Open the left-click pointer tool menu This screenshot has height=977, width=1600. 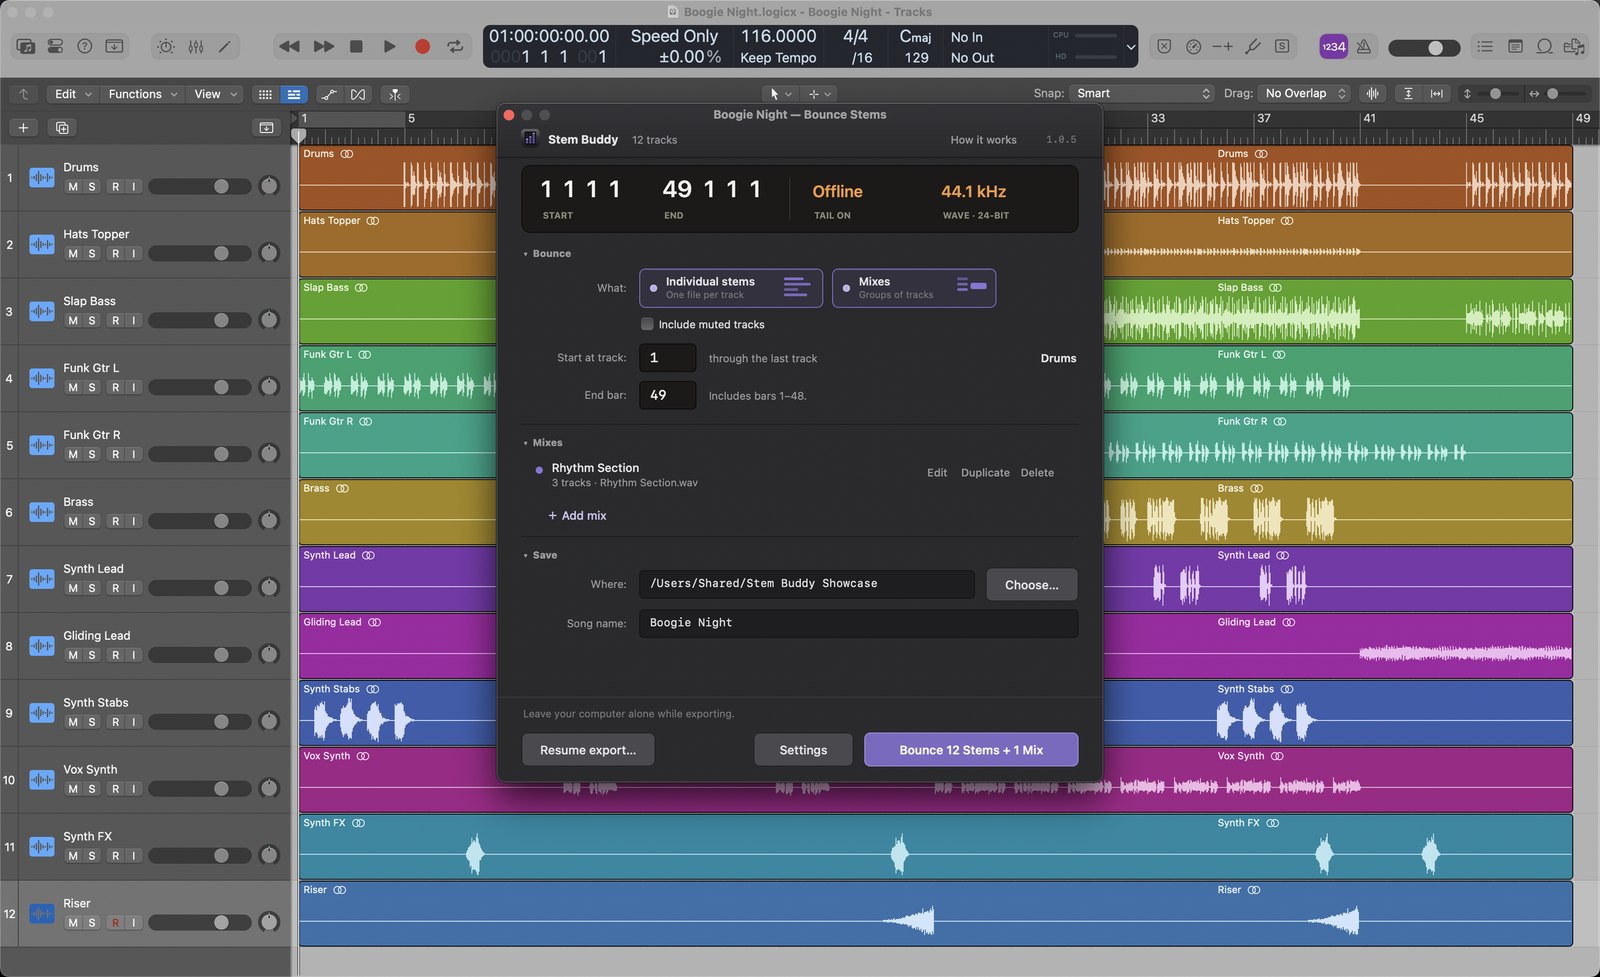779,94
